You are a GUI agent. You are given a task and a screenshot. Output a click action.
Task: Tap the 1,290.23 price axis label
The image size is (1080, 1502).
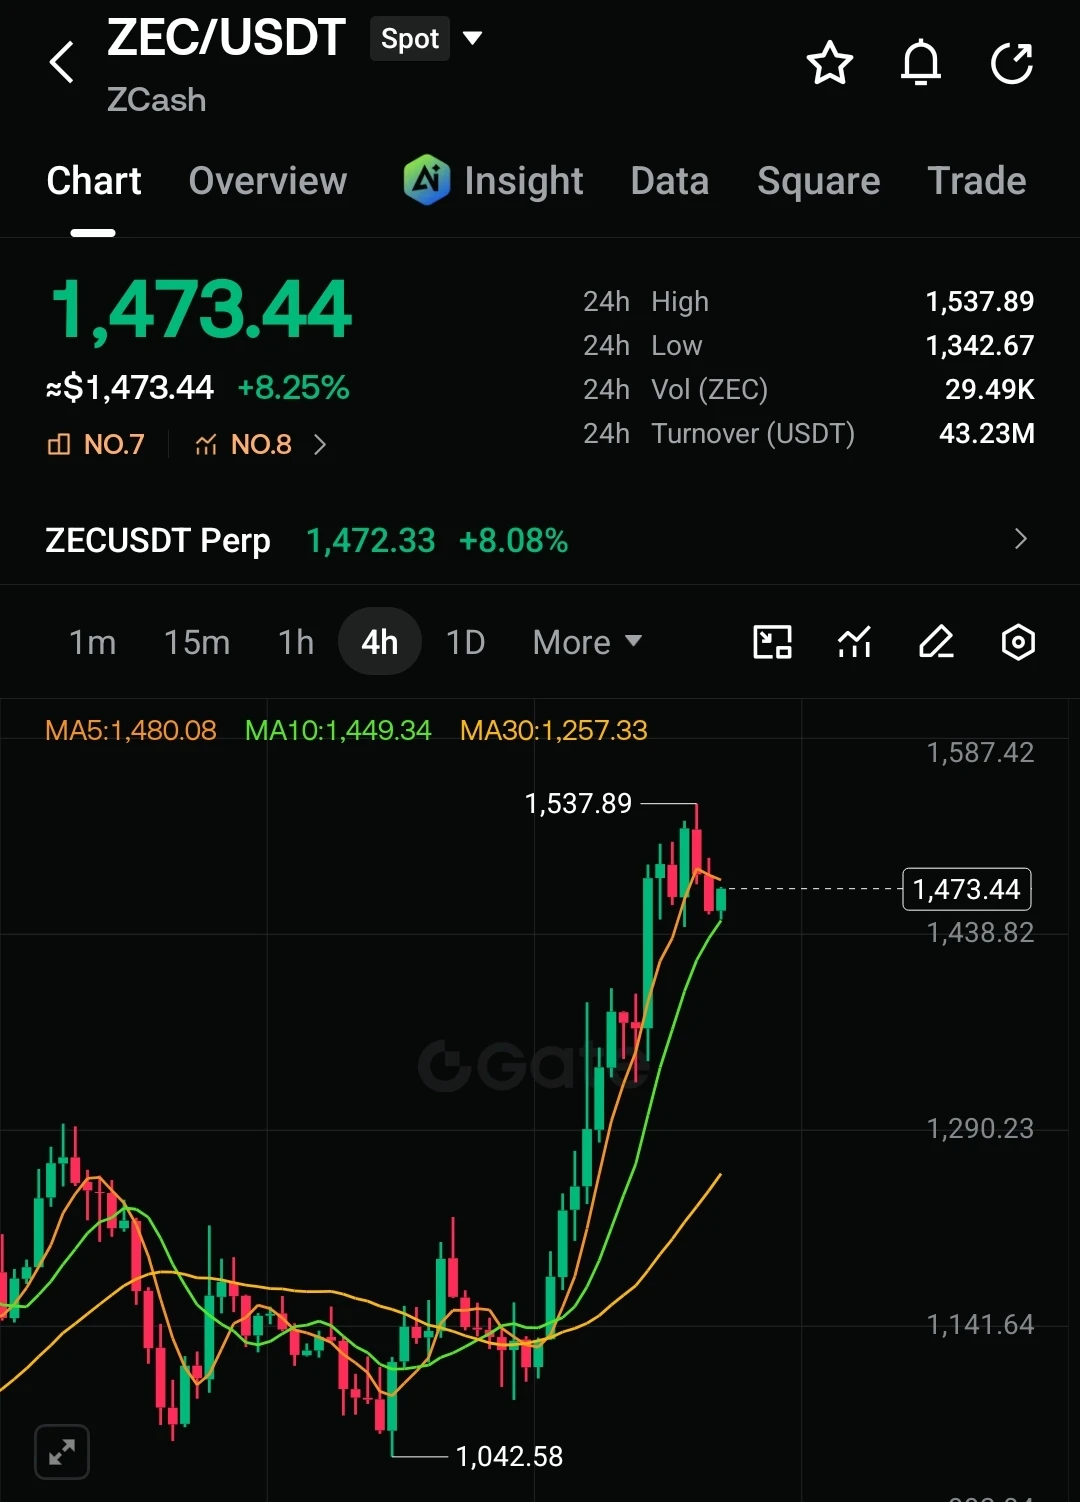coord(980,1128)
